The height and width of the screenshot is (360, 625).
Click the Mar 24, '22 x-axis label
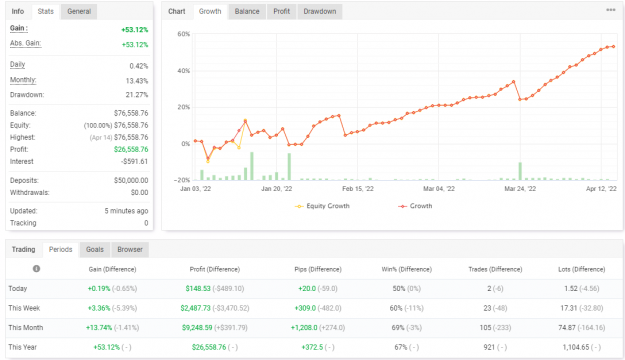point(520,189)
